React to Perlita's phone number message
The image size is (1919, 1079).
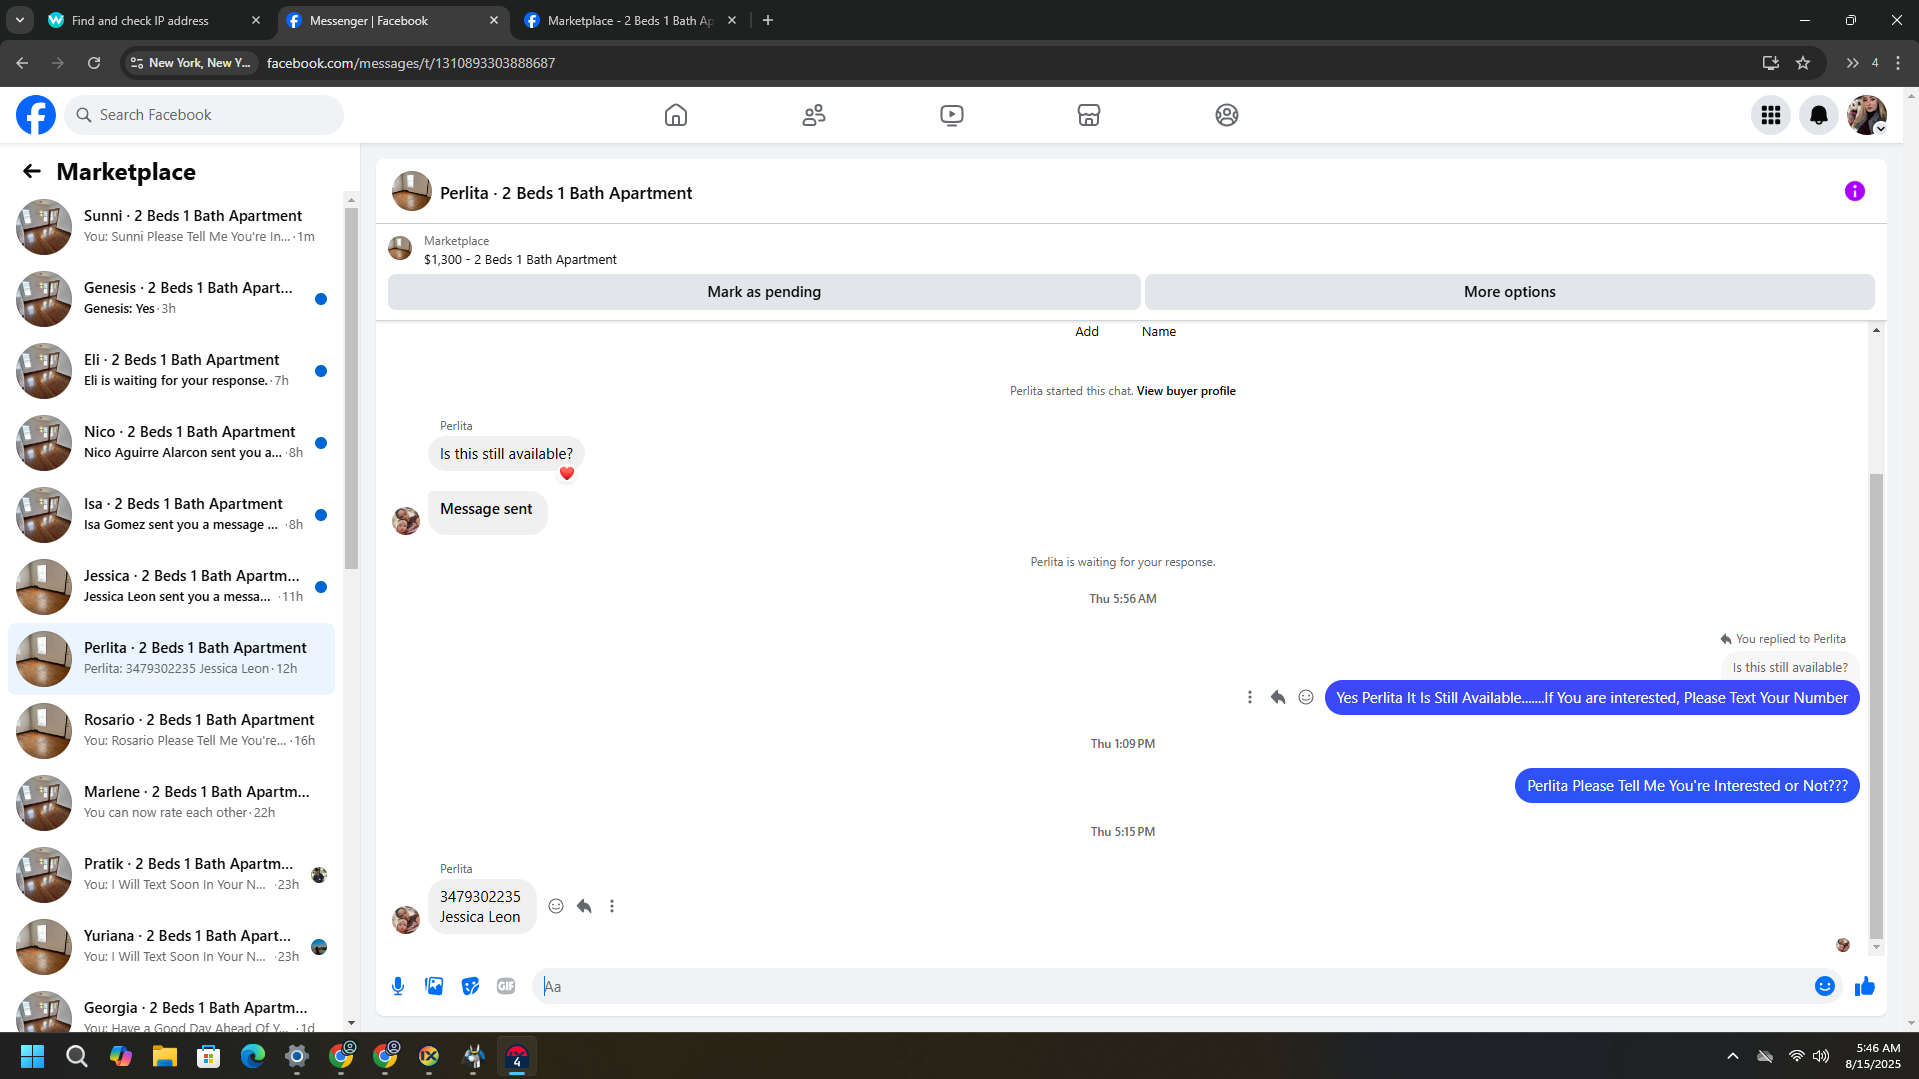point(556,906)
